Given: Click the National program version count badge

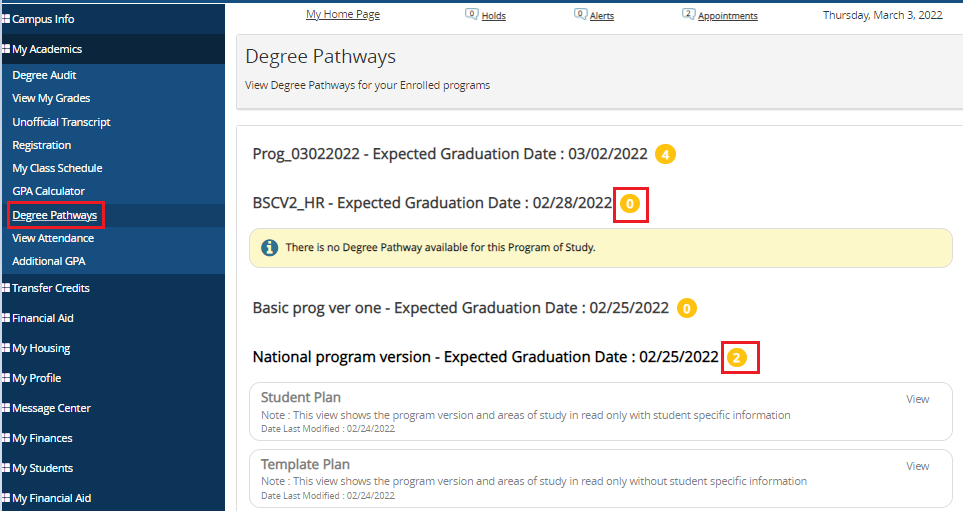Looking at the screenshot, I should [x=737, y=357].
